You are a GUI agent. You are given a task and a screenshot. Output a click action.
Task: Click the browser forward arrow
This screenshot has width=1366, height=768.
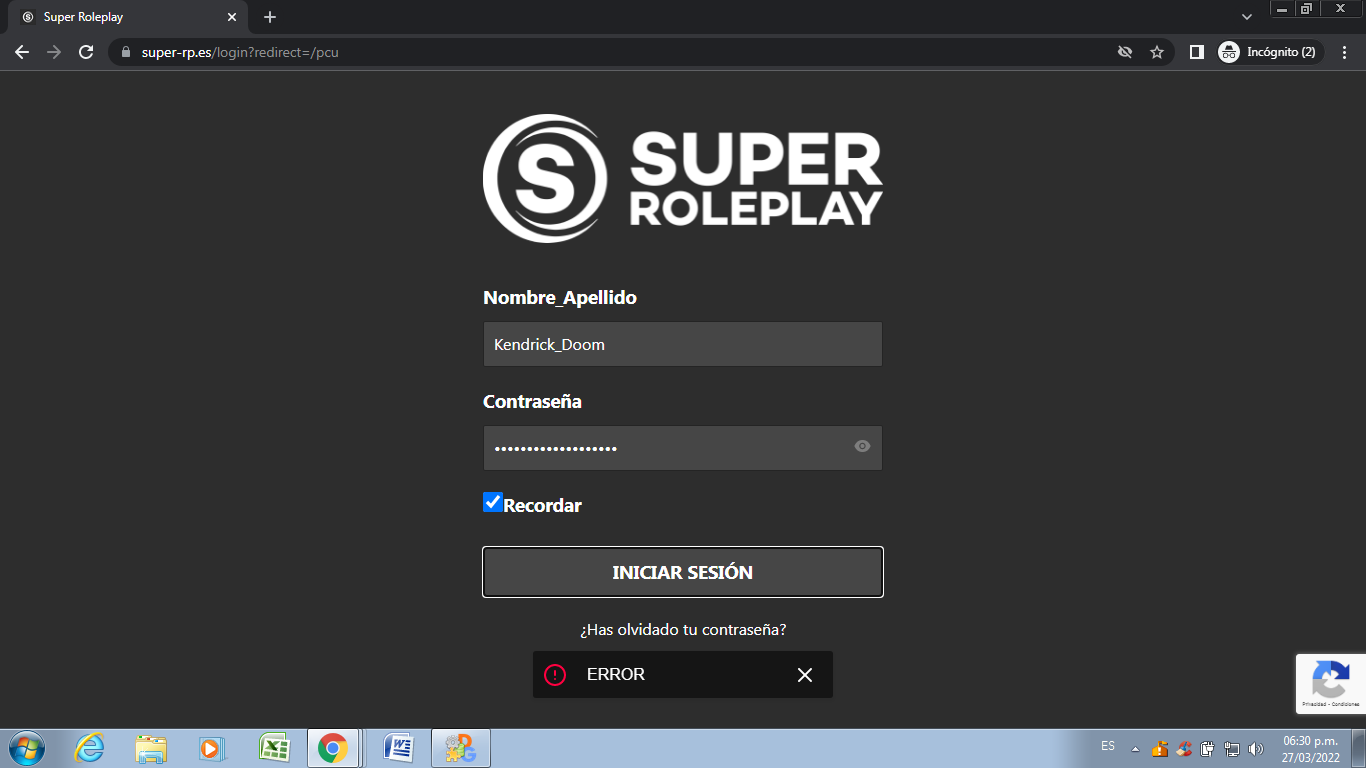pyautogui.click(x=54, y=52)
